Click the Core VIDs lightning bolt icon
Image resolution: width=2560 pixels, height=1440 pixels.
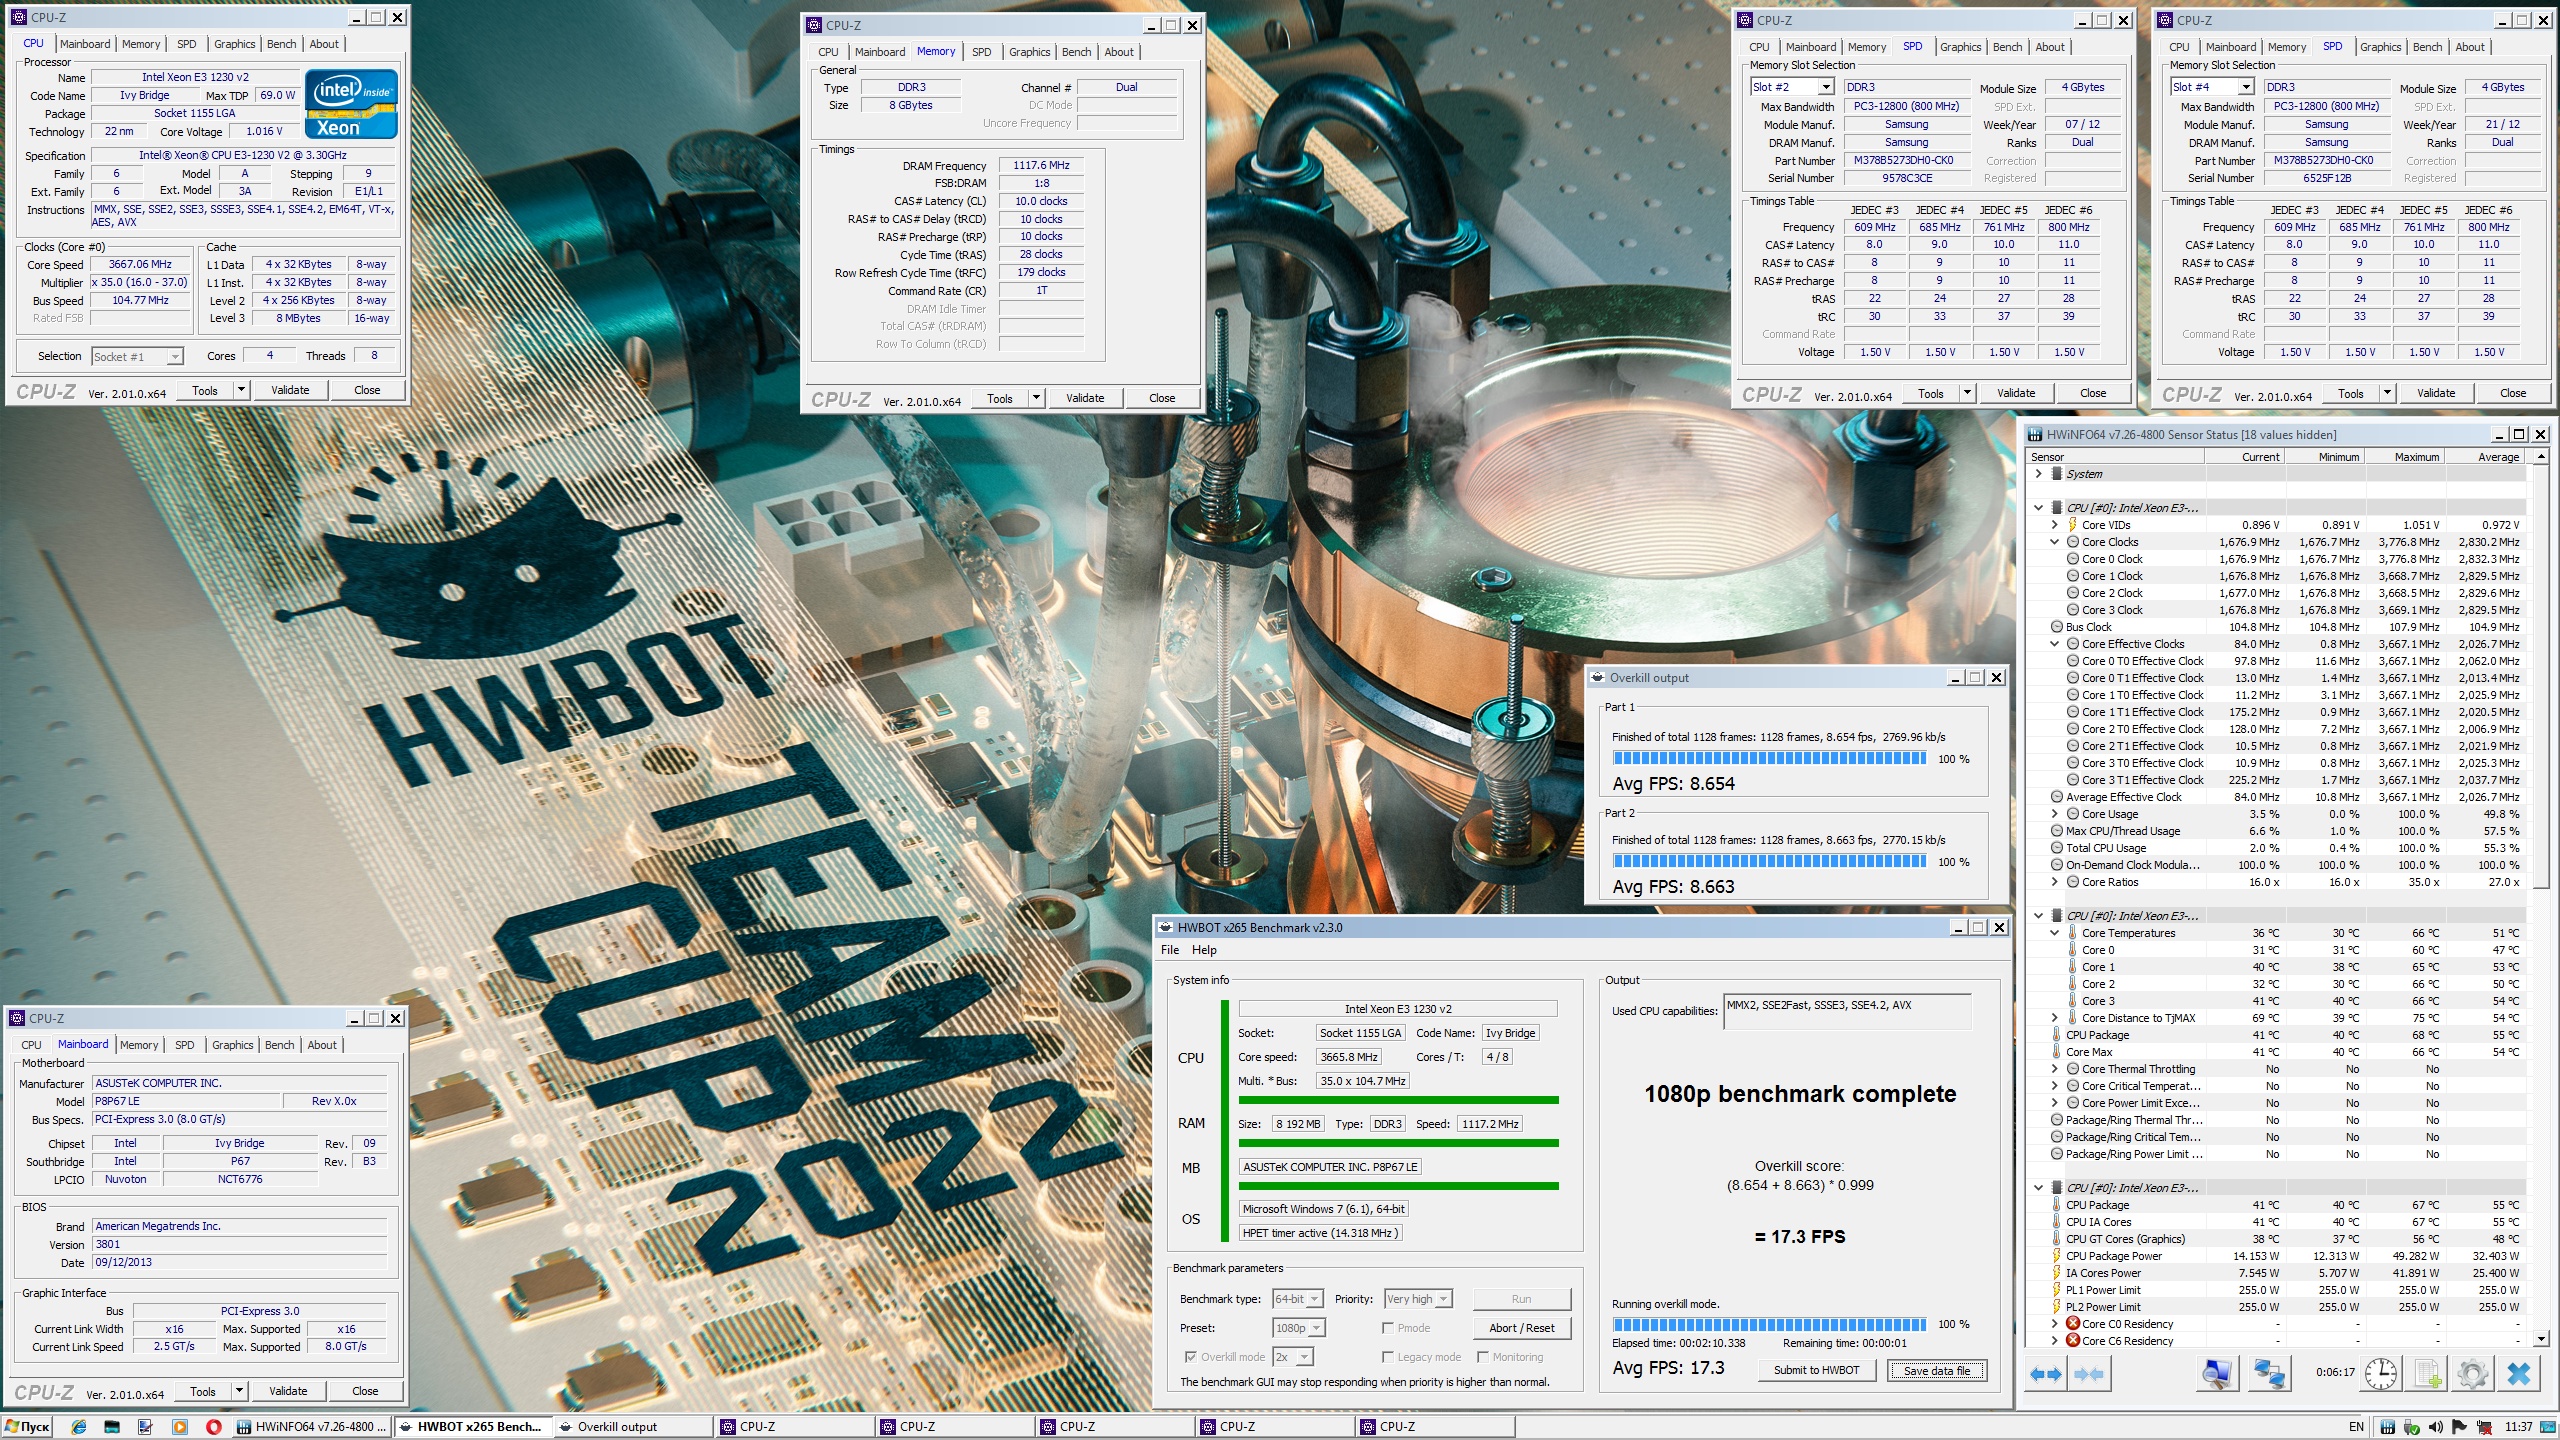click(2073, 524)
